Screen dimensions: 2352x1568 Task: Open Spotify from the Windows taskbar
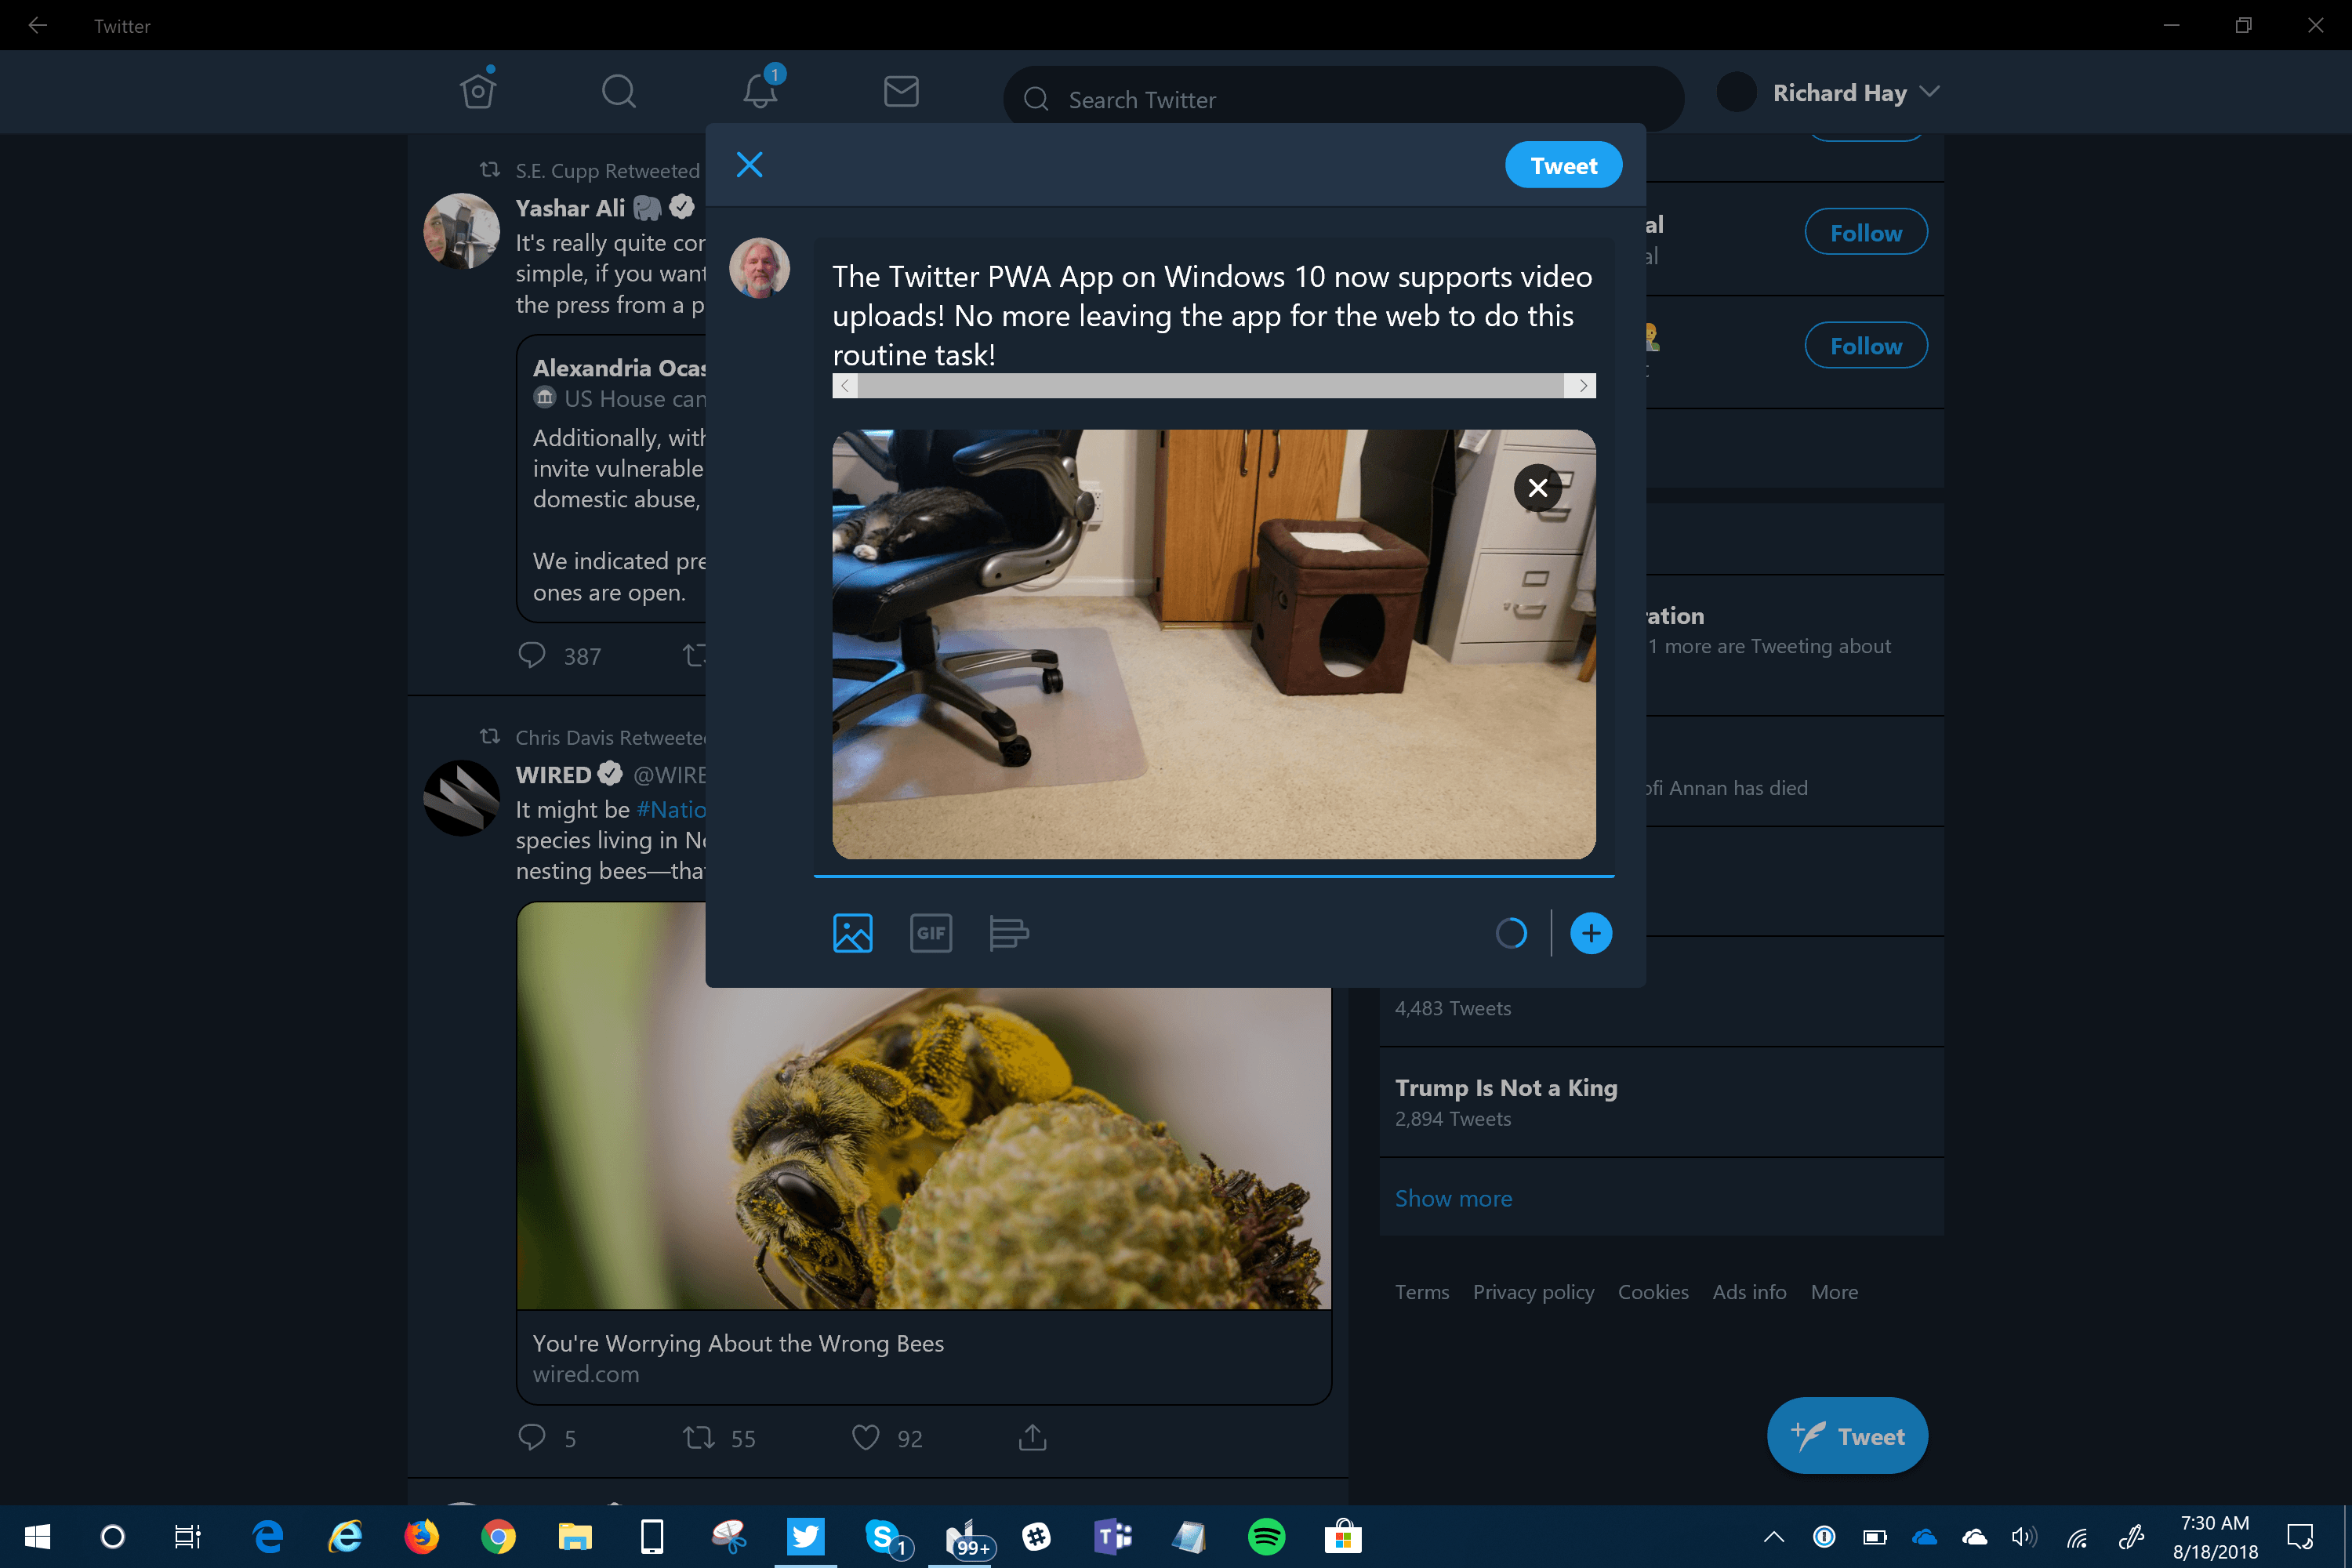click(1266, 1537)
